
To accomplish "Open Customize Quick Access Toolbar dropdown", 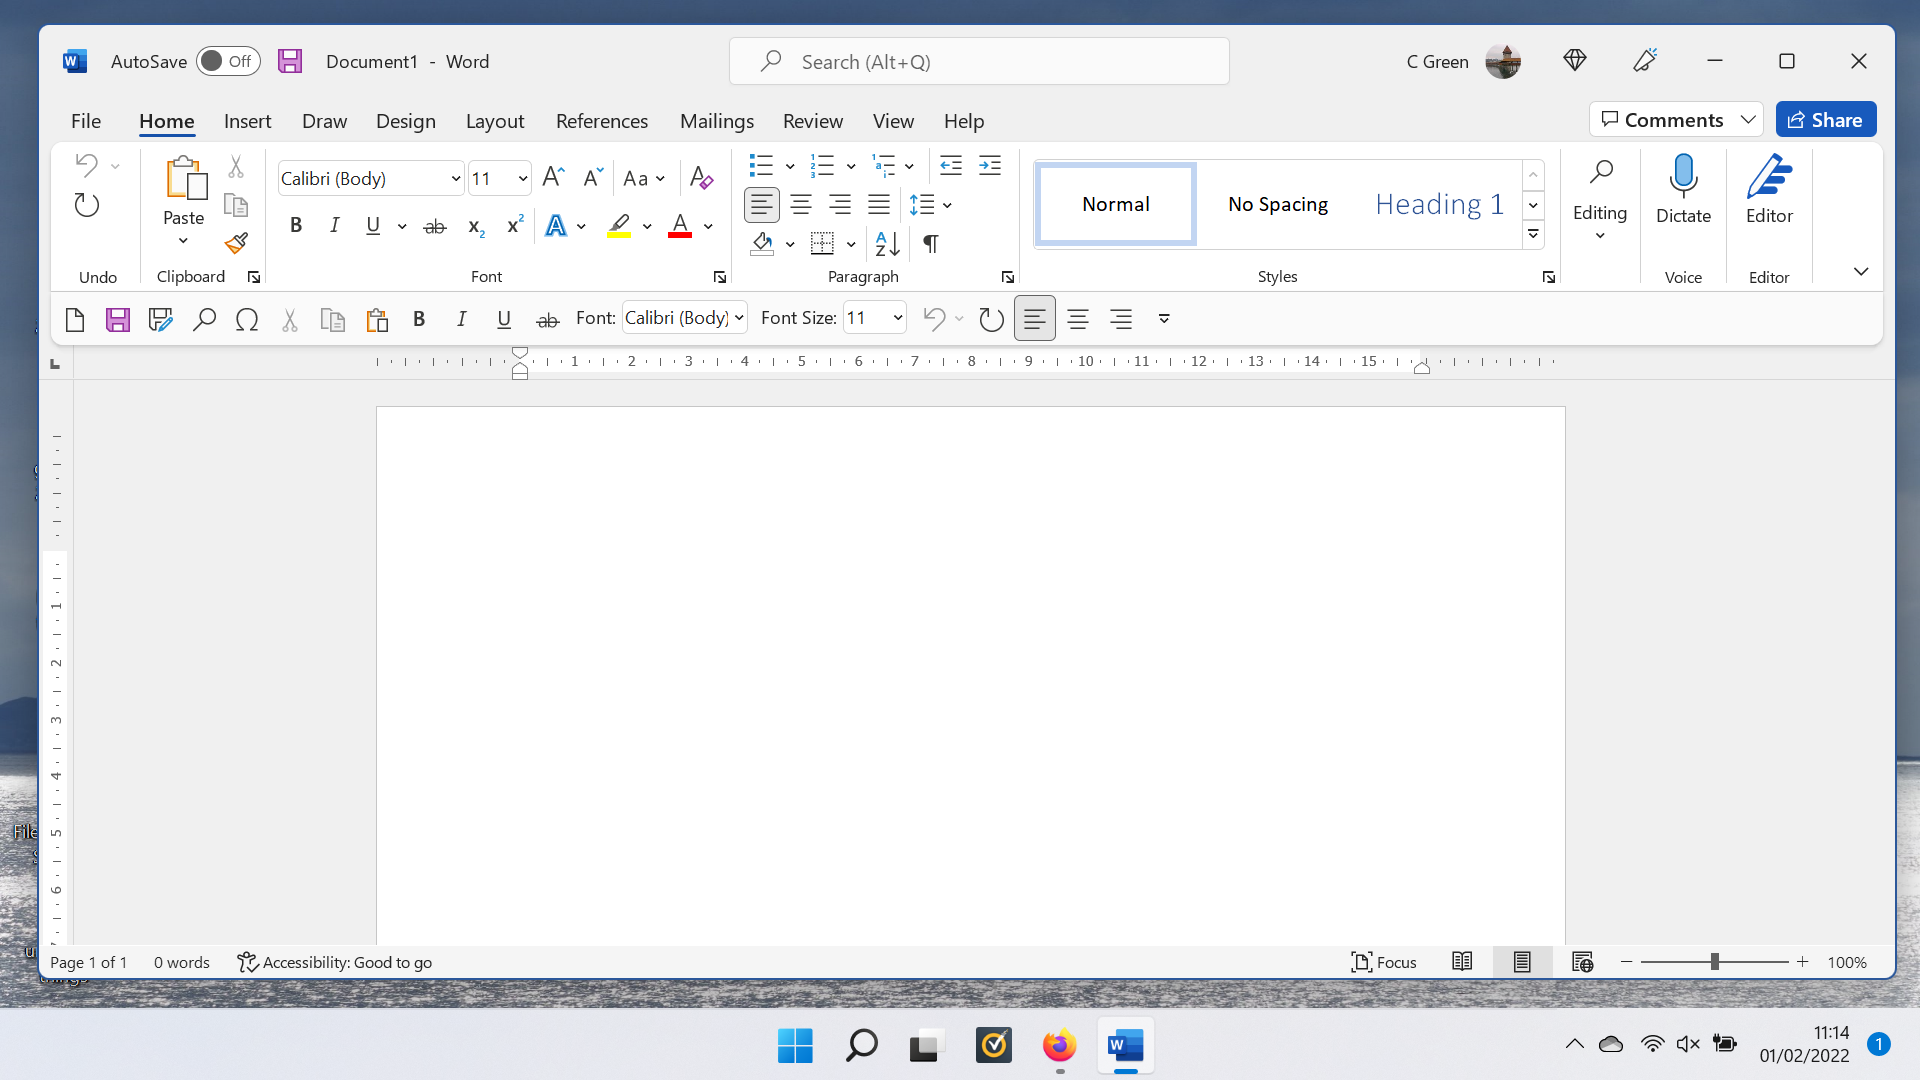I will point(1164,319).
